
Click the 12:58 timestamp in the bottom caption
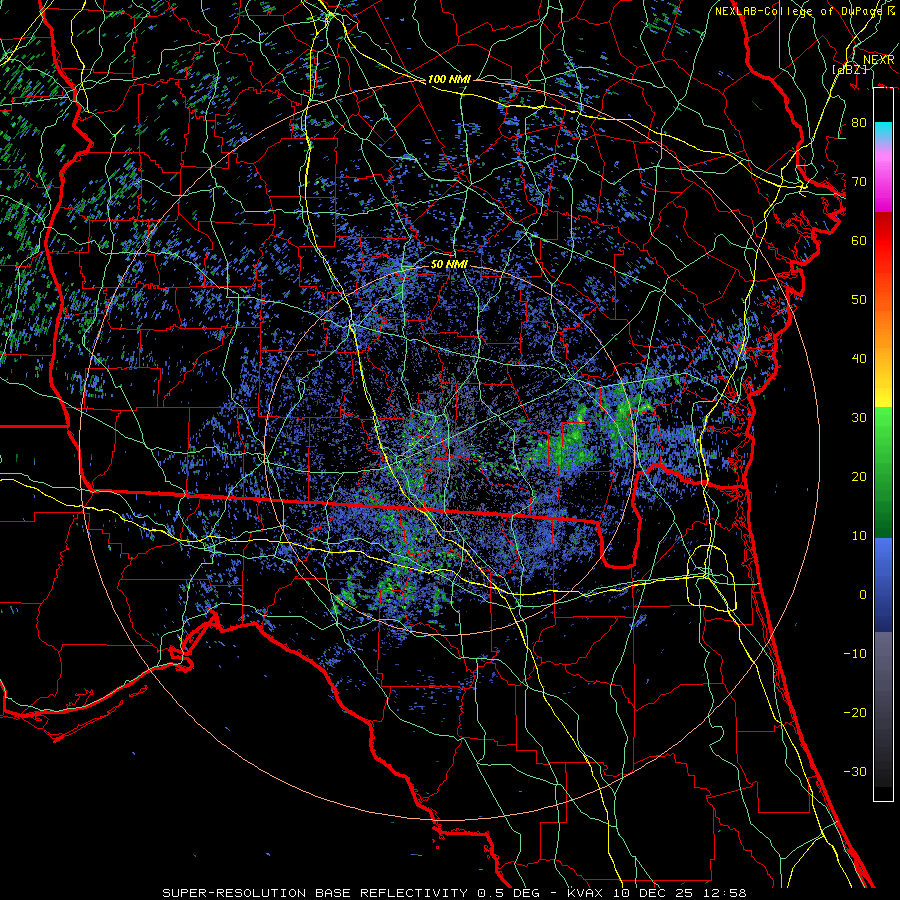pos(726,893)
